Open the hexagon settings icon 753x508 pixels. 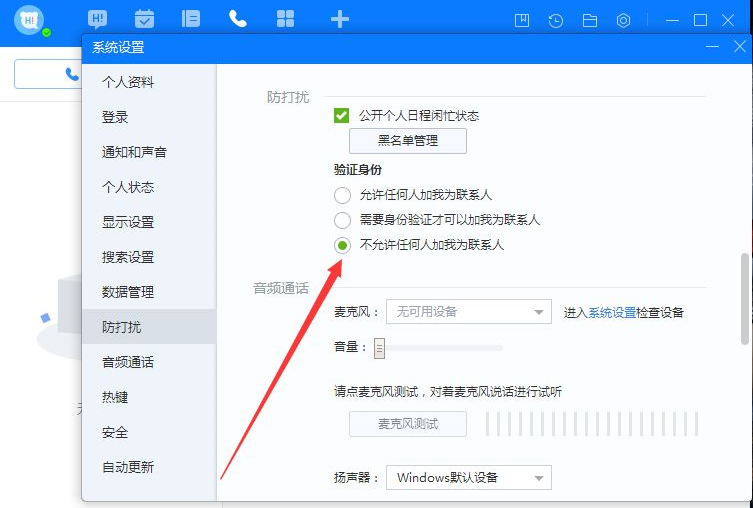623,20
